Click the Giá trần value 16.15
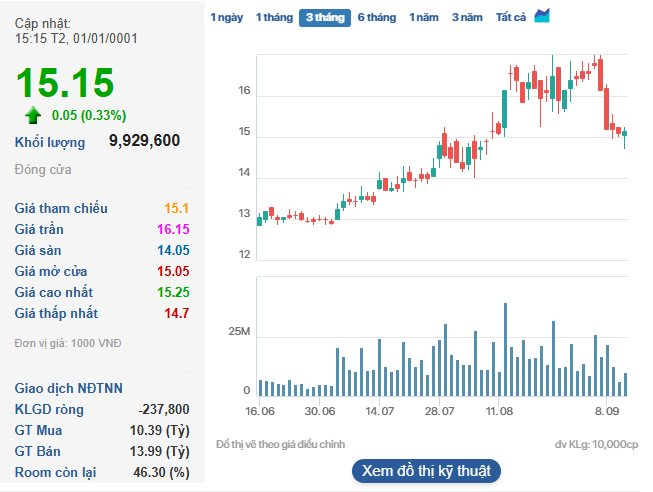 [173, 230]
